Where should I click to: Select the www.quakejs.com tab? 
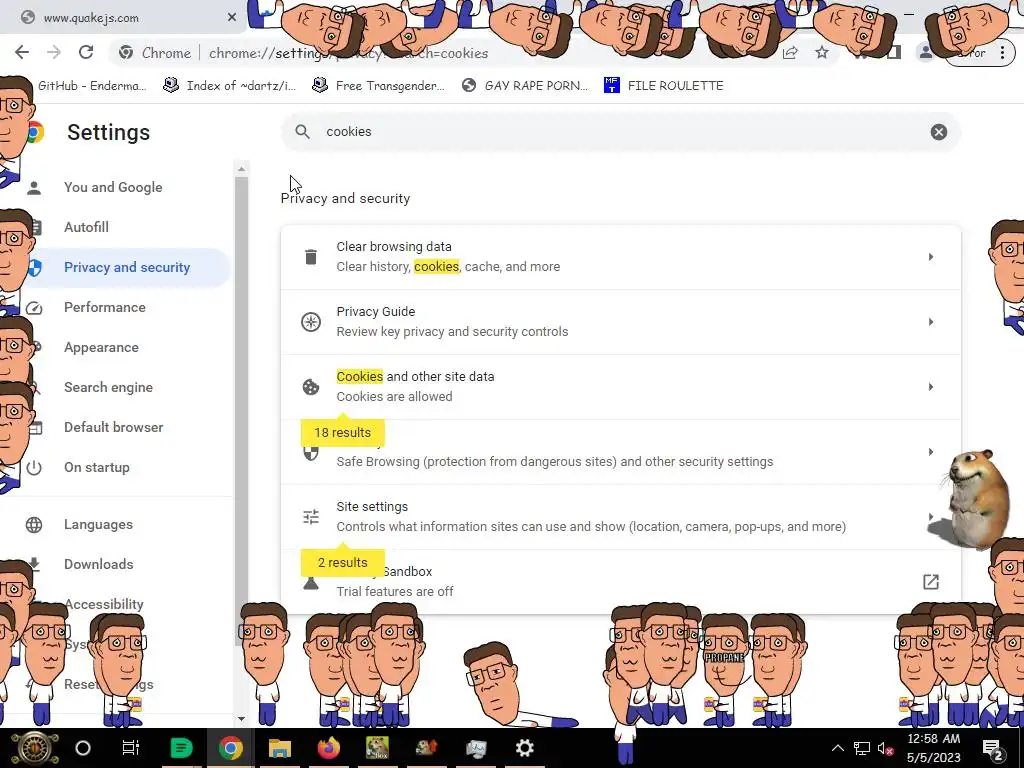coord(123,18)
